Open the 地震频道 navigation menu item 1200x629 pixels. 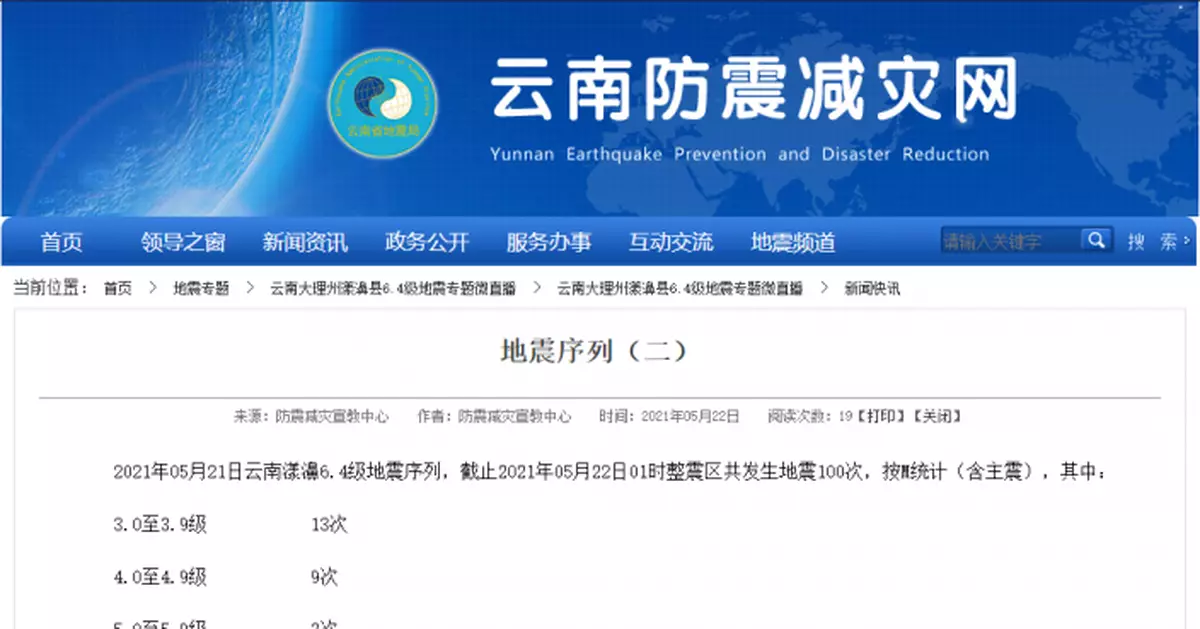click(x=793, y=241)
